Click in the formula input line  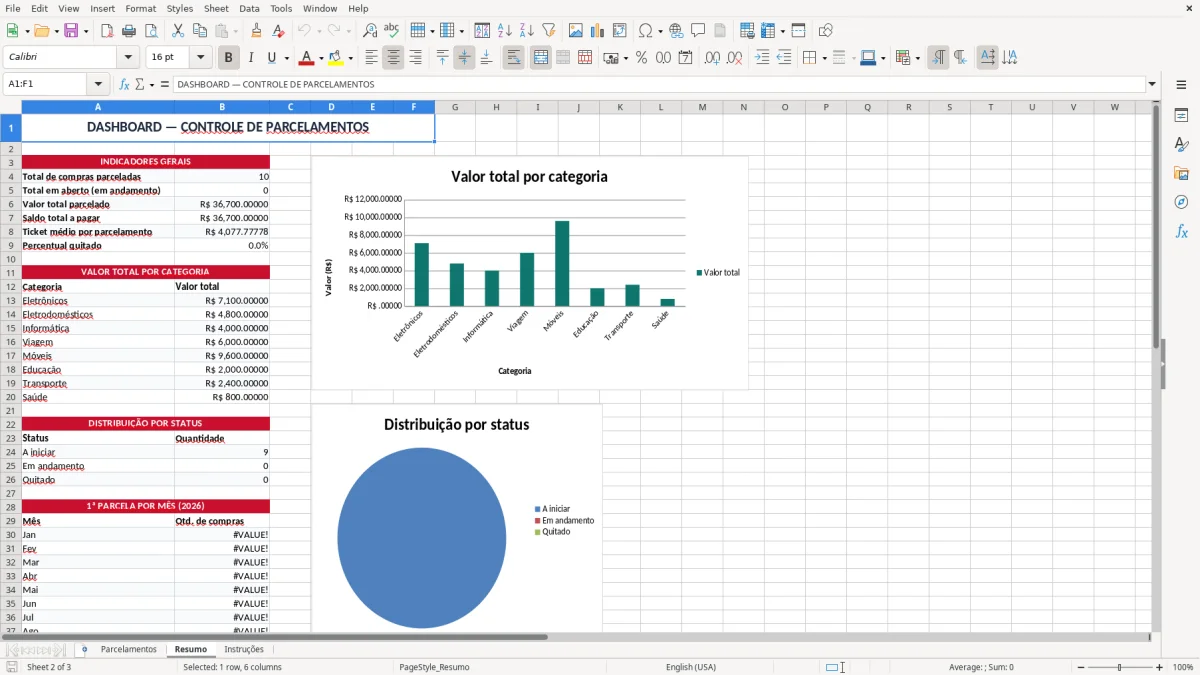pos(658,85)
